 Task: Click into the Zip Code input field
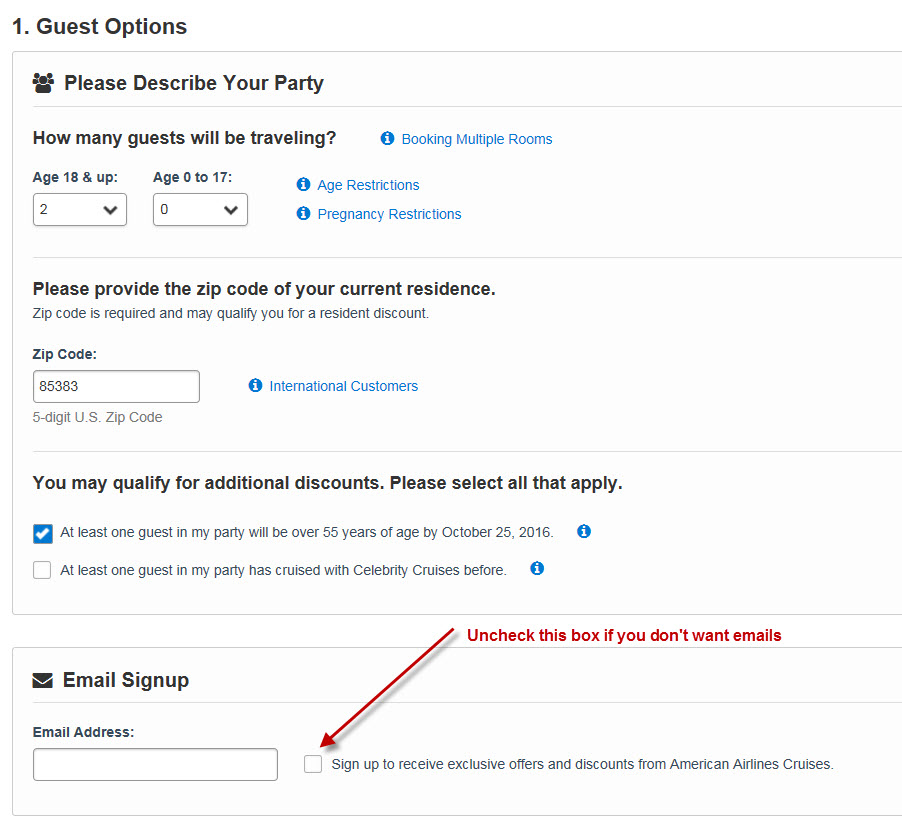point(116,387)
